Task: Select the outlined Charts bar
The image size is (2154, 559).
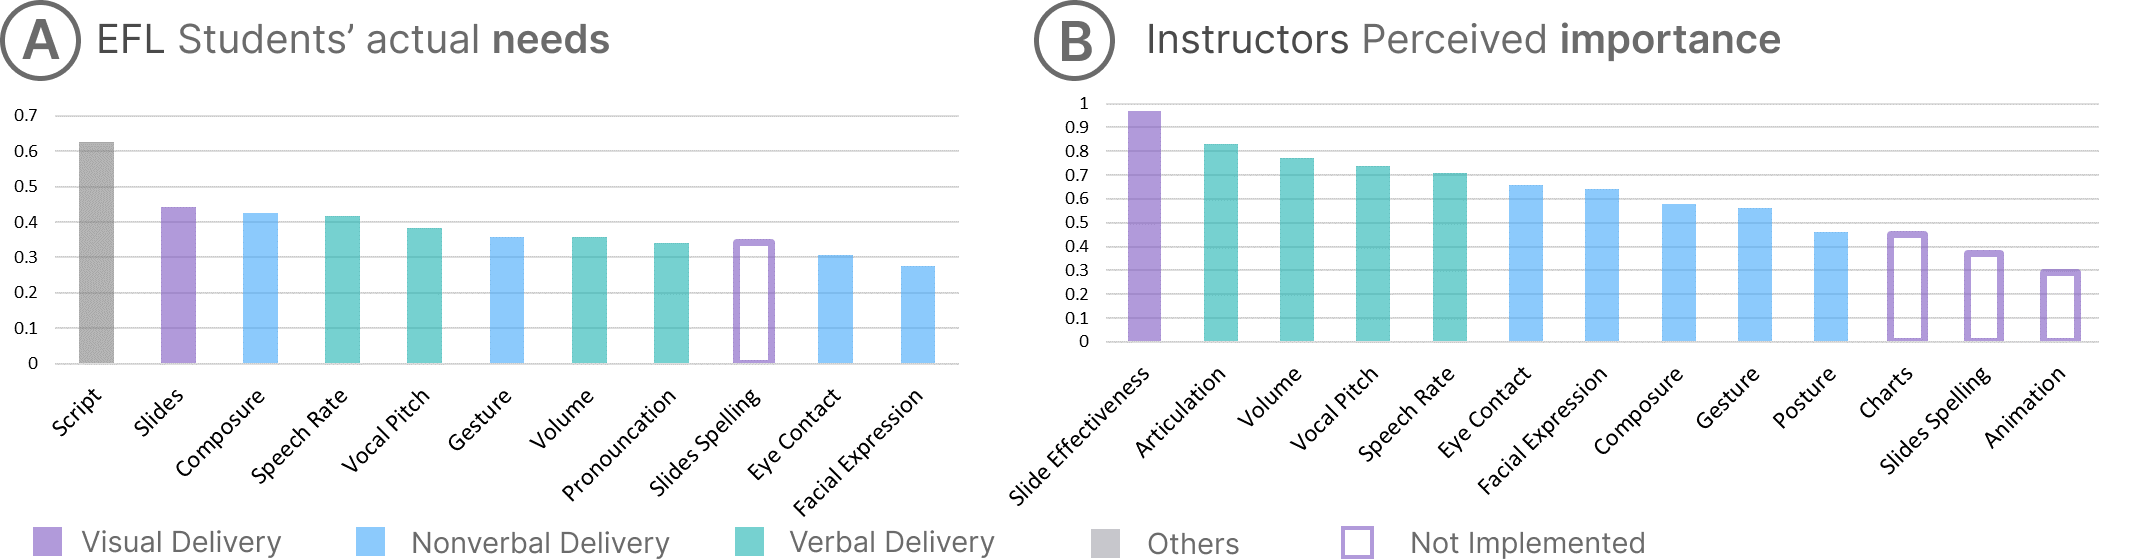Action: pos(1907,287)
